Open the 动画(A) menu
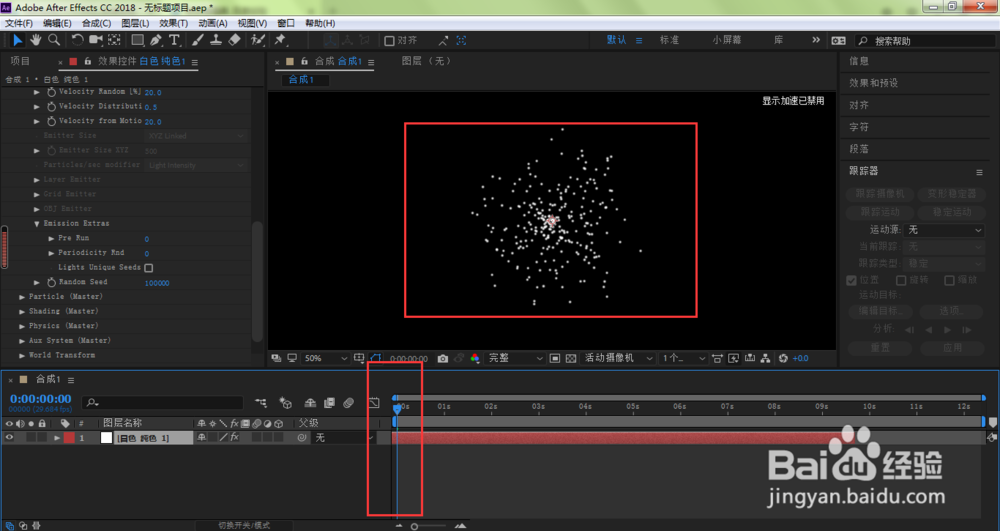This screenshot has width=1000, height=531. coord(212,23)
